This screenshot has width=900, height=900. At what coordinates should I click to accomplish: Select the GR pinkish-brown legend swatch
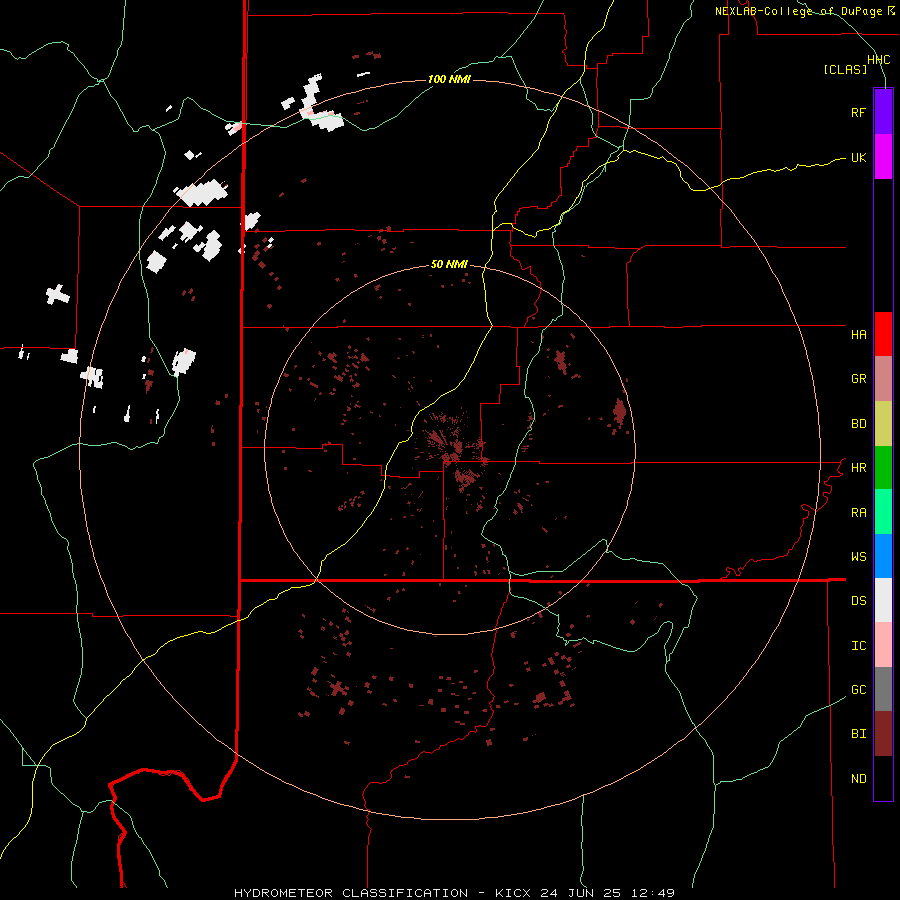tap(883, 378)
